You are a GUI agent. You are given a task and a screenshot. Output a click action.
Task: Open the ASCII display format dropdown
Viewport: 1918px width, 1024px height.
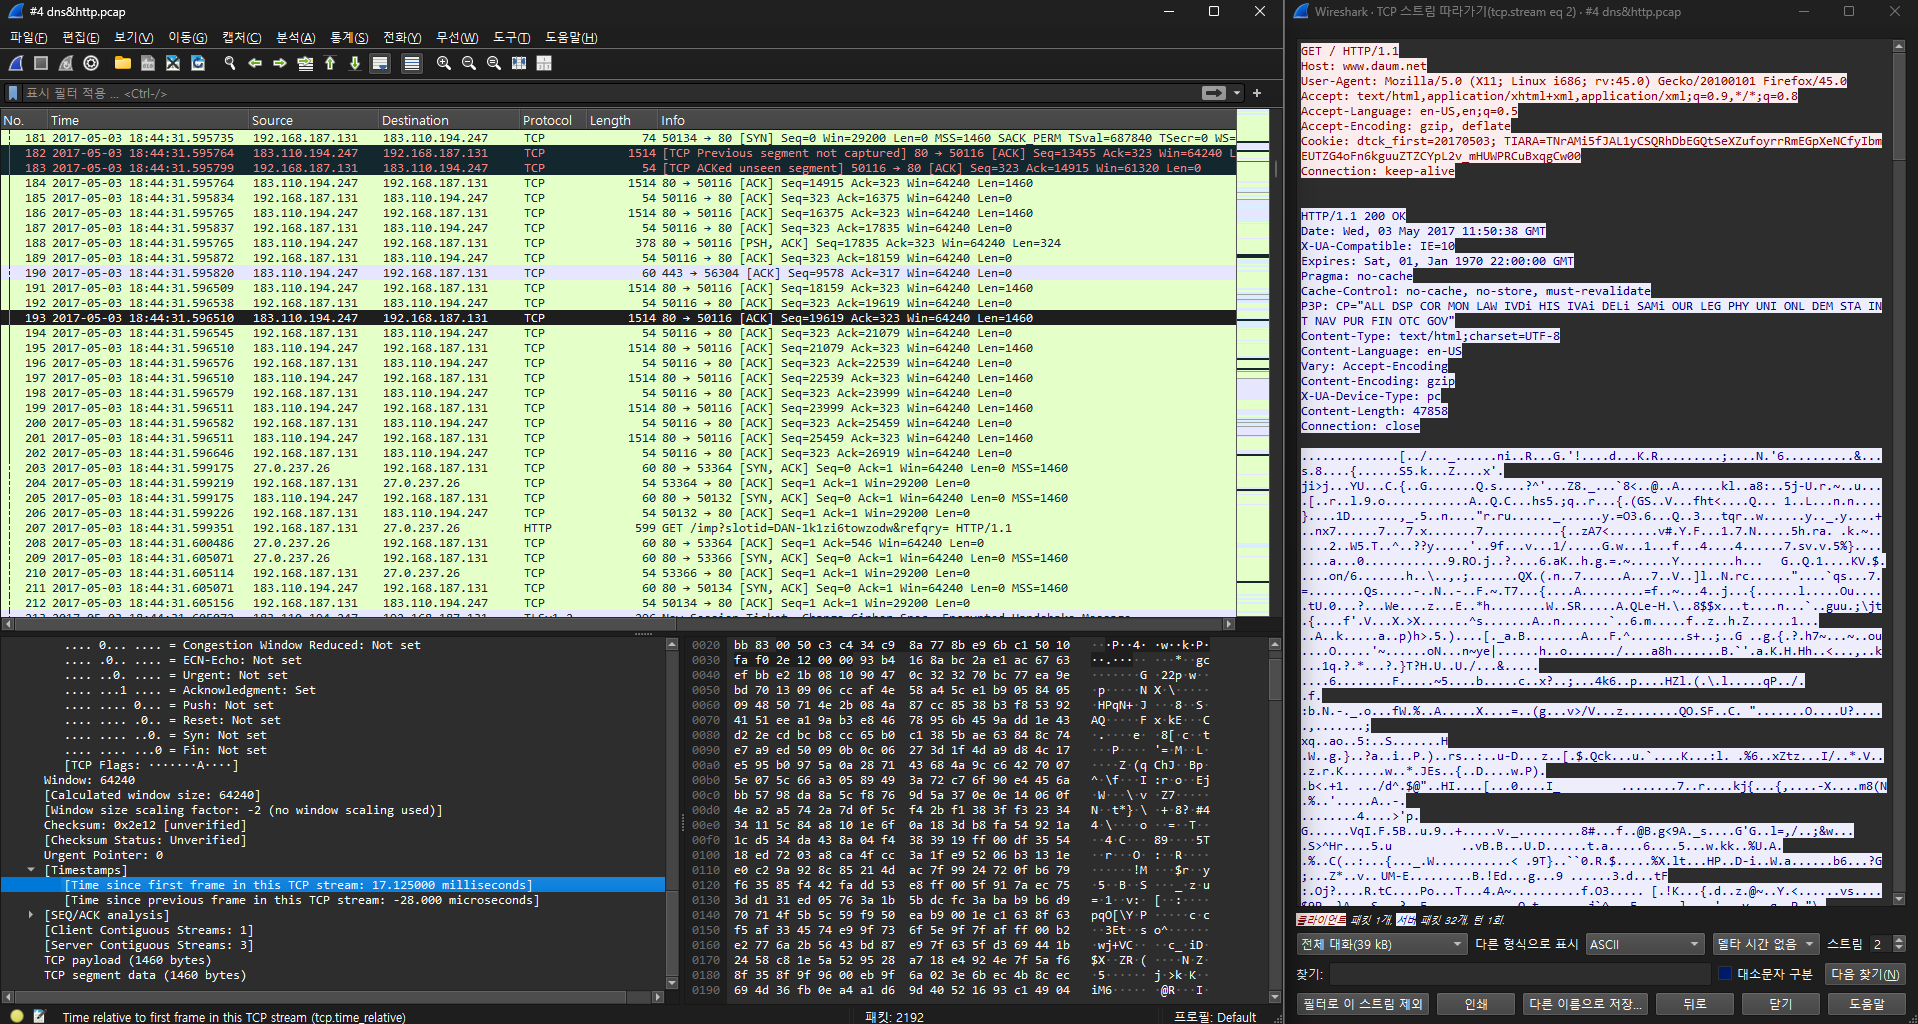click(x=1645, y=944)
